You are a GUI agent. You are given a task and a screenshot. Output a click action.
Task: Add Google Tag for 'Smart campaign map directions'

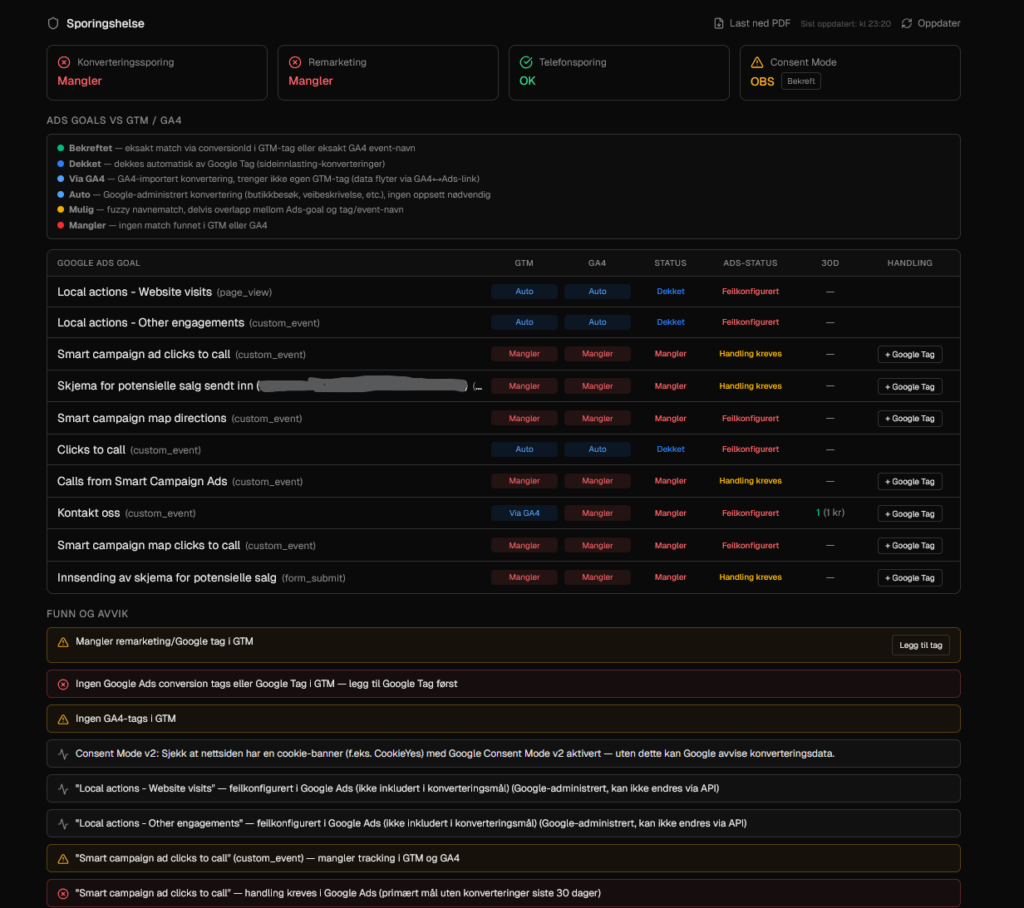click(x=909, y=418)
